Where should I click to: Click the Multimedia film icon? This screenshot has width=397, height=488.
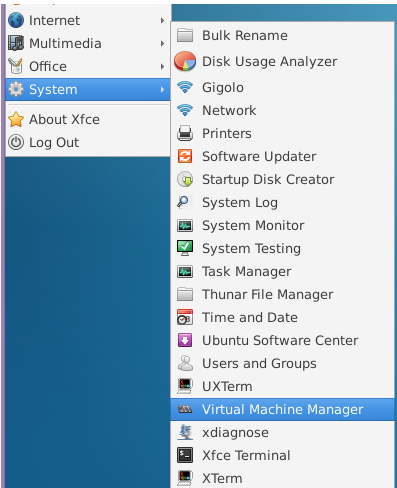pos(16,43)
